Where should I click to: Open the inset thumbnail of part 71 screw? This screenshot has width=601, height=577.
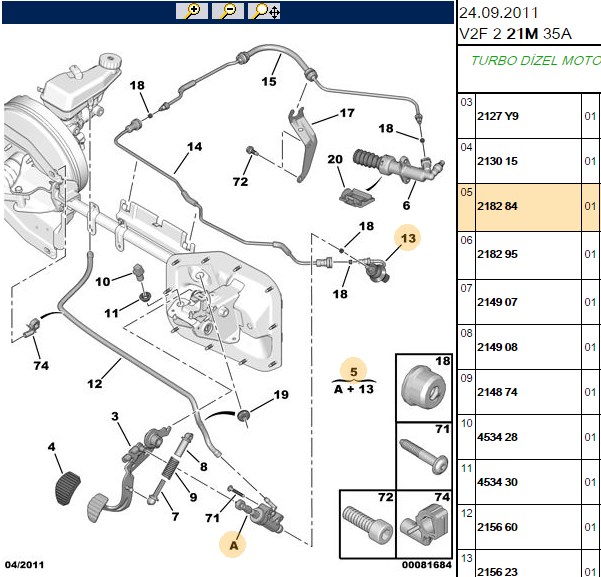pos(424,456)
